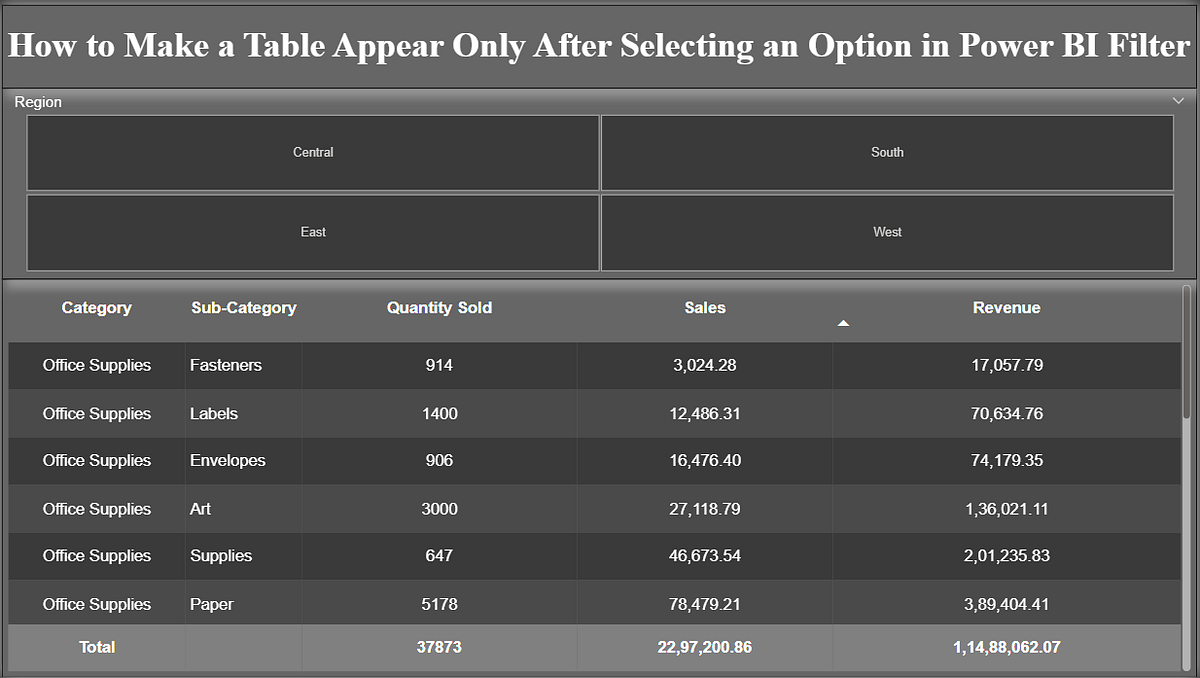Screen dimensions: 1200x678
Task: Click the Region slicer title label
Action: coord(38,101)
